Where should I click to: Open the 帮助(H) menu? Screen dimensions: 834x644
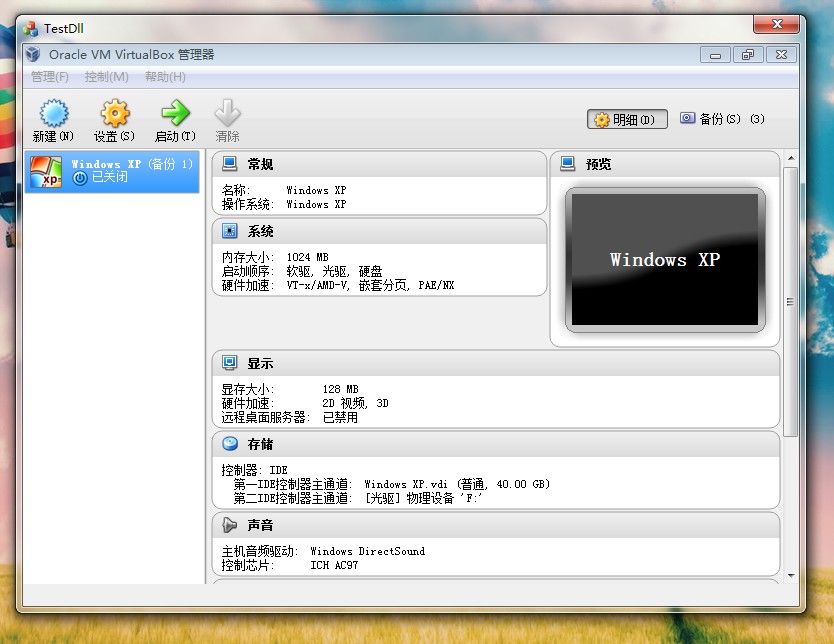[x=165, y=77]
